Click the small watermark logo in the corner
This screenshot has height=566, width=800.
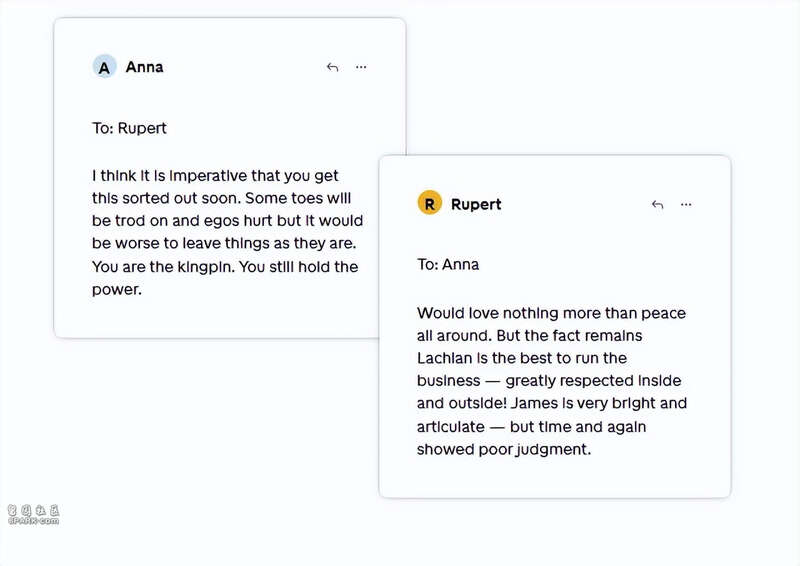34,514
